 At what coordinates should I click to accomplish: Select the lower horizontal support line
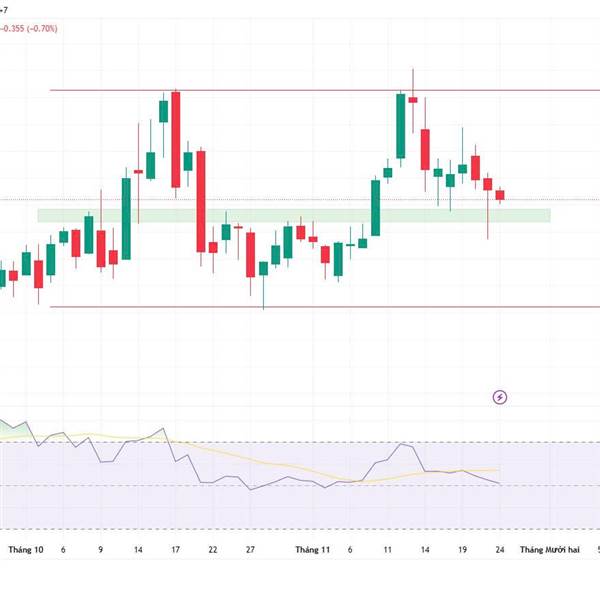tap(325, 307)
